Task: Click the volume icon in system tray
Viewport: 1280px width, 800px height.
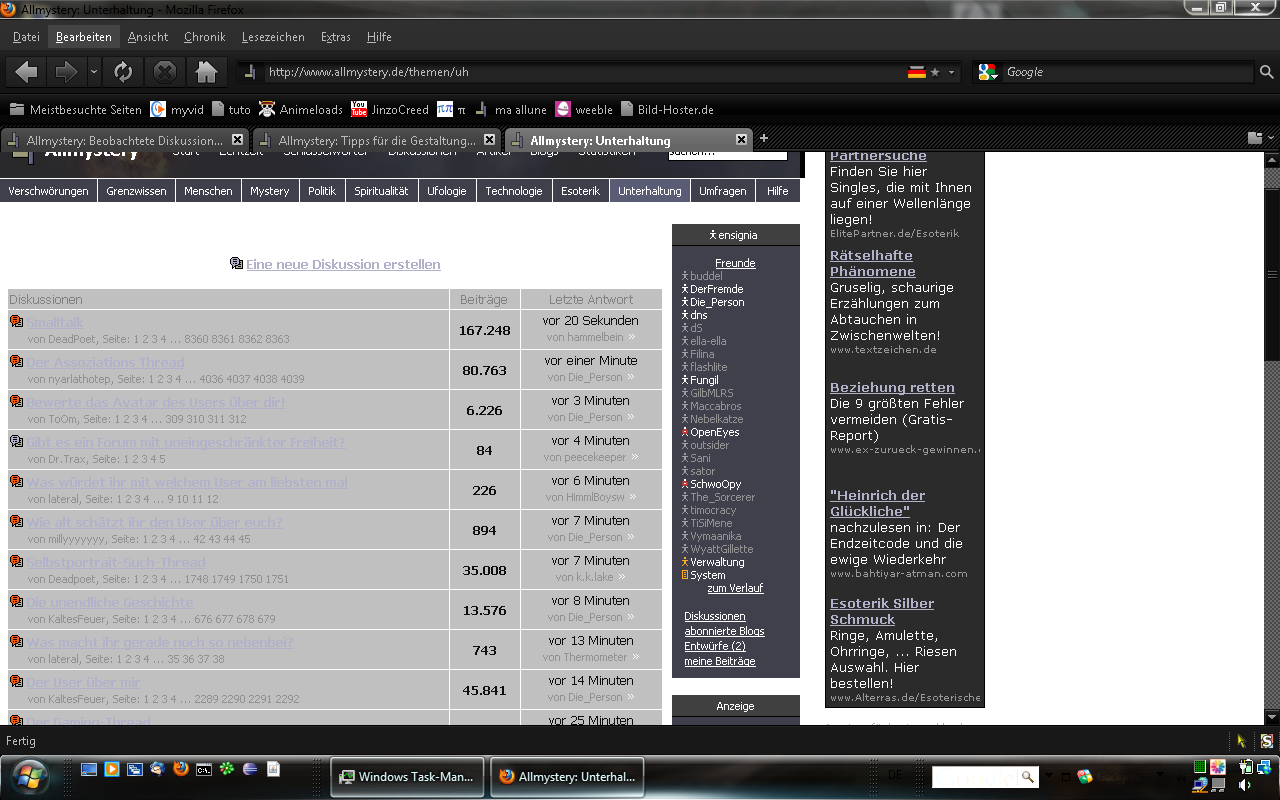Action: tap(1245, 786)
